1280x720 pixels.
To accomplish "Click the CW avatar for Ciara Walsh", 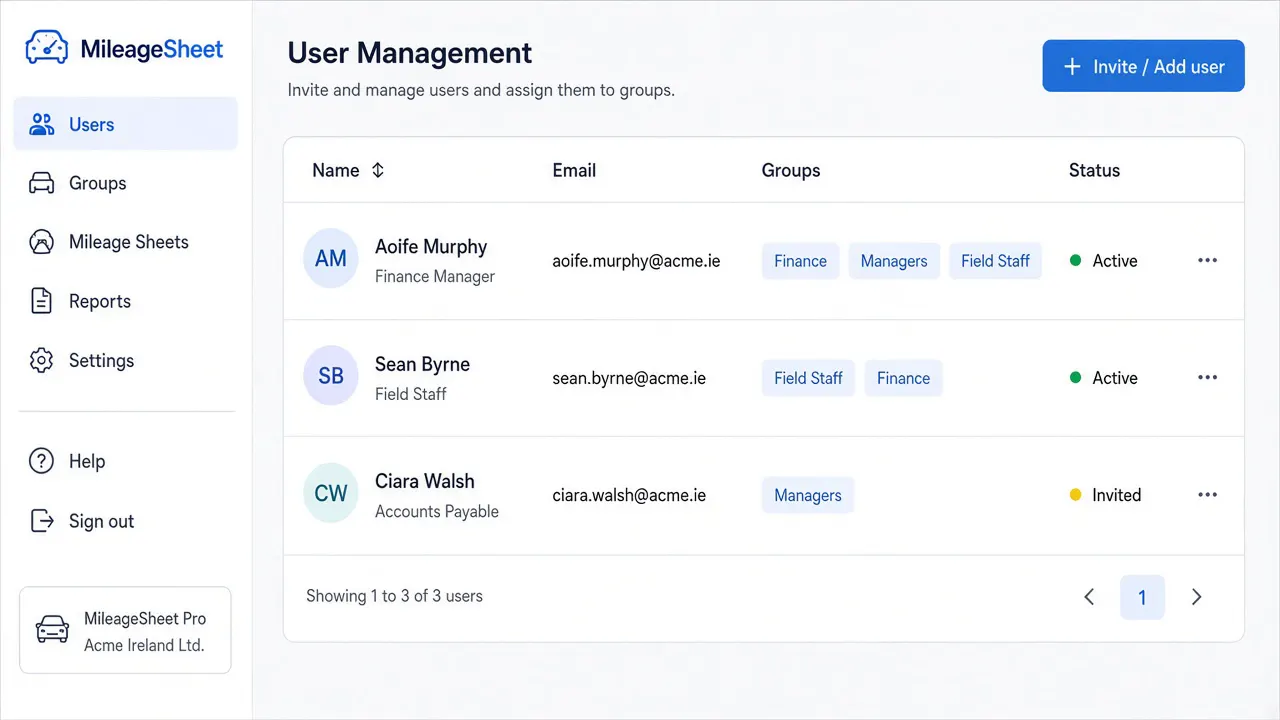I will 331,493.
